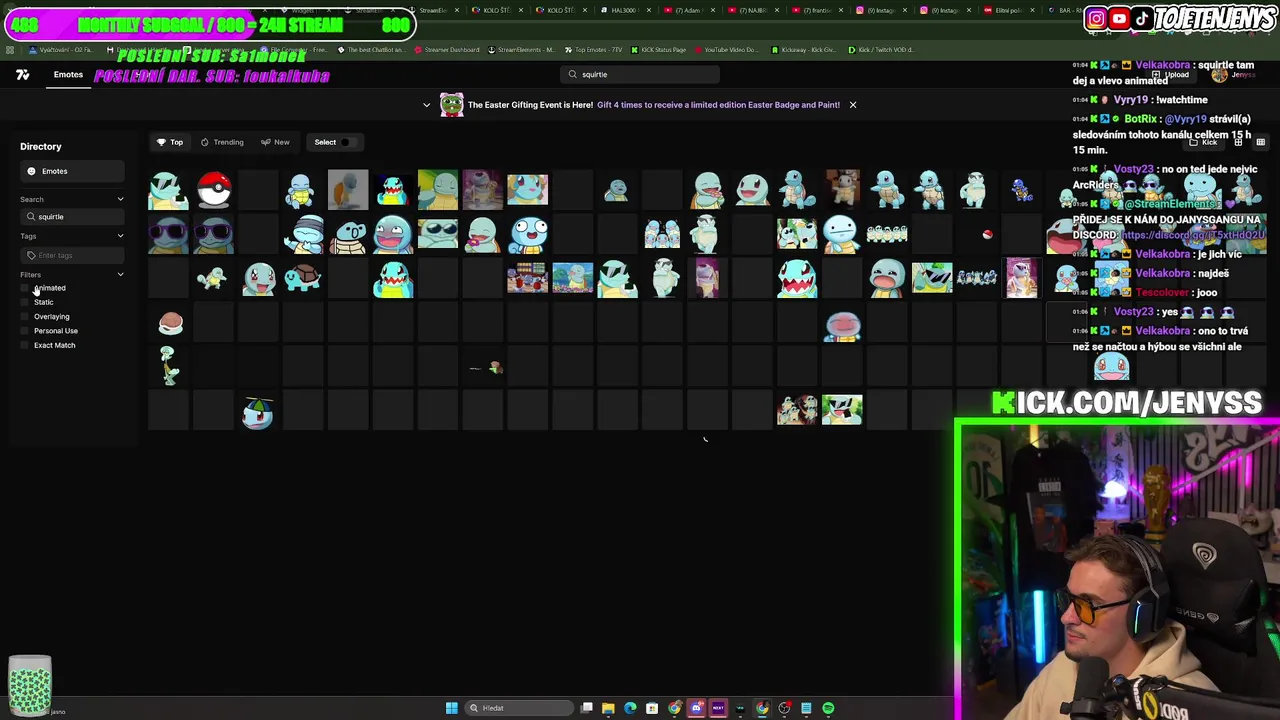Click the Enter tags field
The image size is (1280, 720).
(x=72, y=255)
